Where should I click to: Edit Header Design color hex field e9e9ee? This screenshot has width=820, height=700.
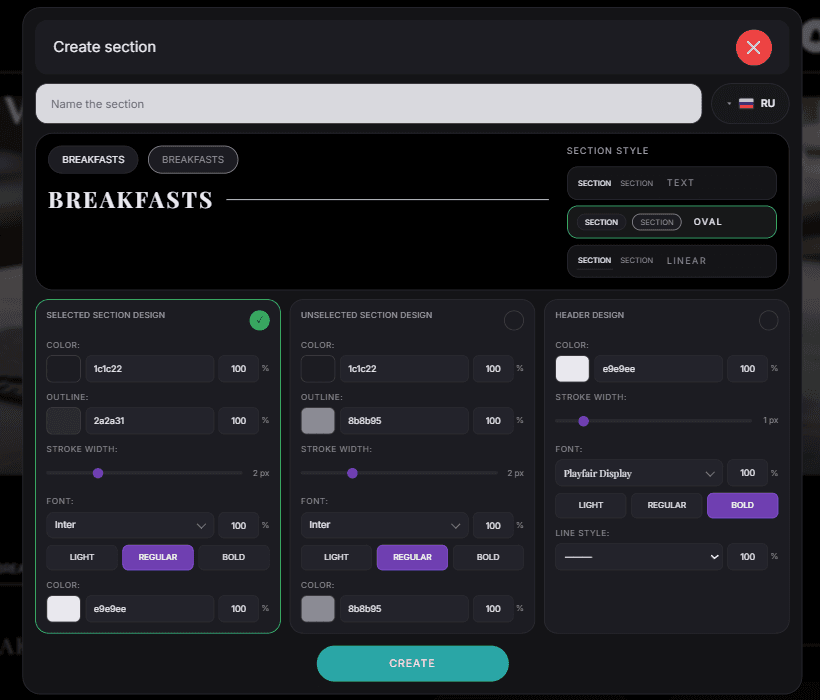tap(658, 369)
